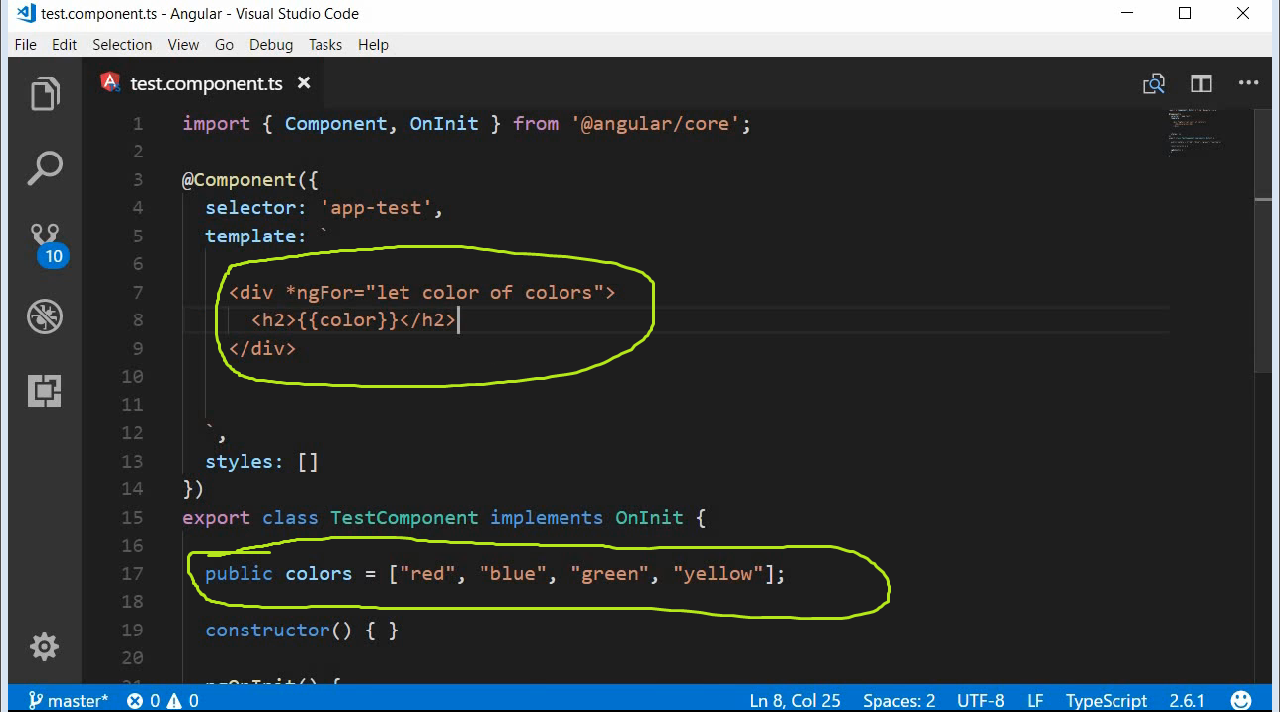Click the Manage gear icon
The height and width of the screenshot is (712, 1280).
tap(44, 646)
